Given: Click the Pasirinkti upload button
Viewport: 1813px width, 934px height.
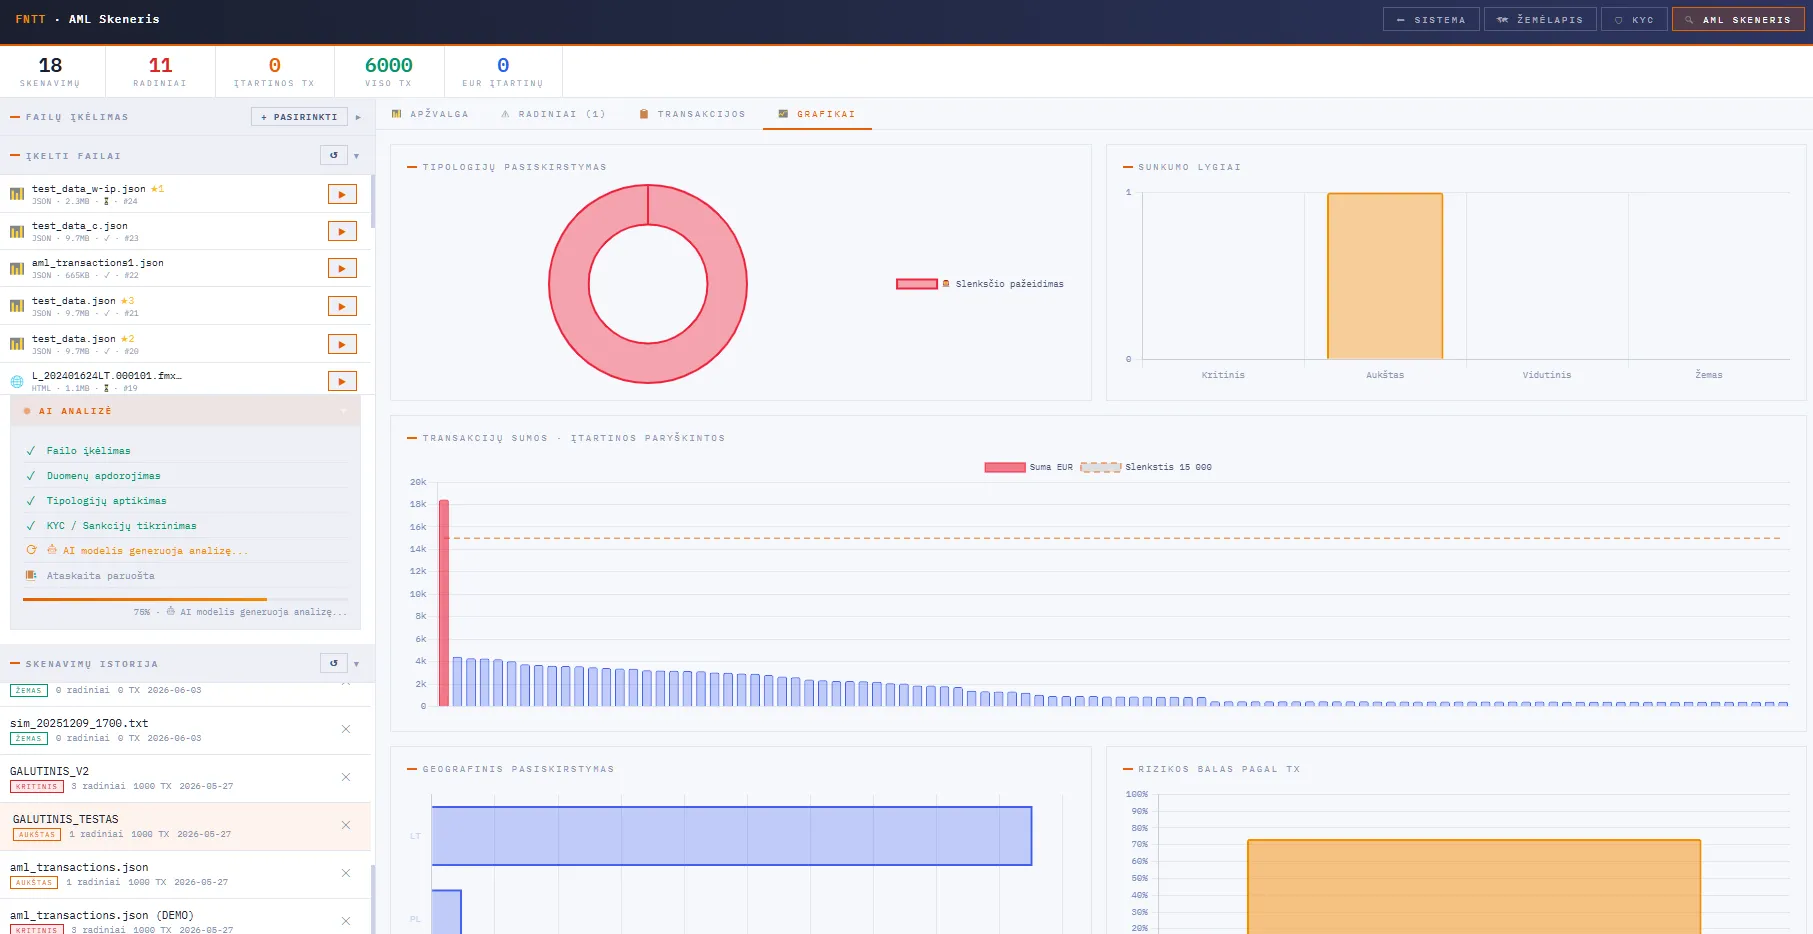Looking at the screenshot, I should click(299, 117).
